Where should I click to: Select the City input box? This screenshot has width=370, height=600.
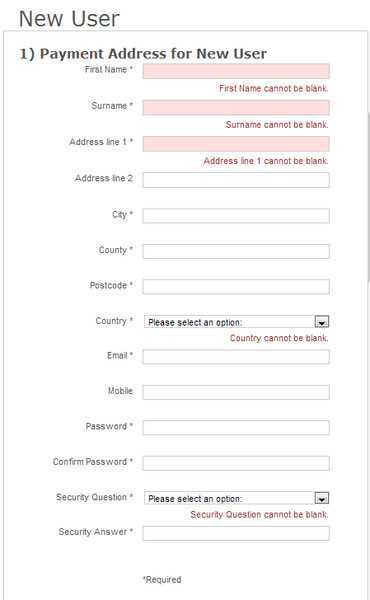[236, 216]
